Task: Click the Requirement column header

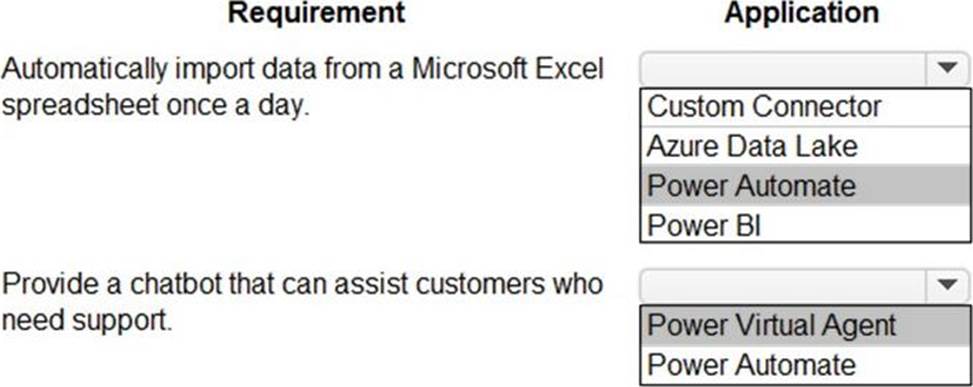Action: pyautogui.click(x=316, y=13)
